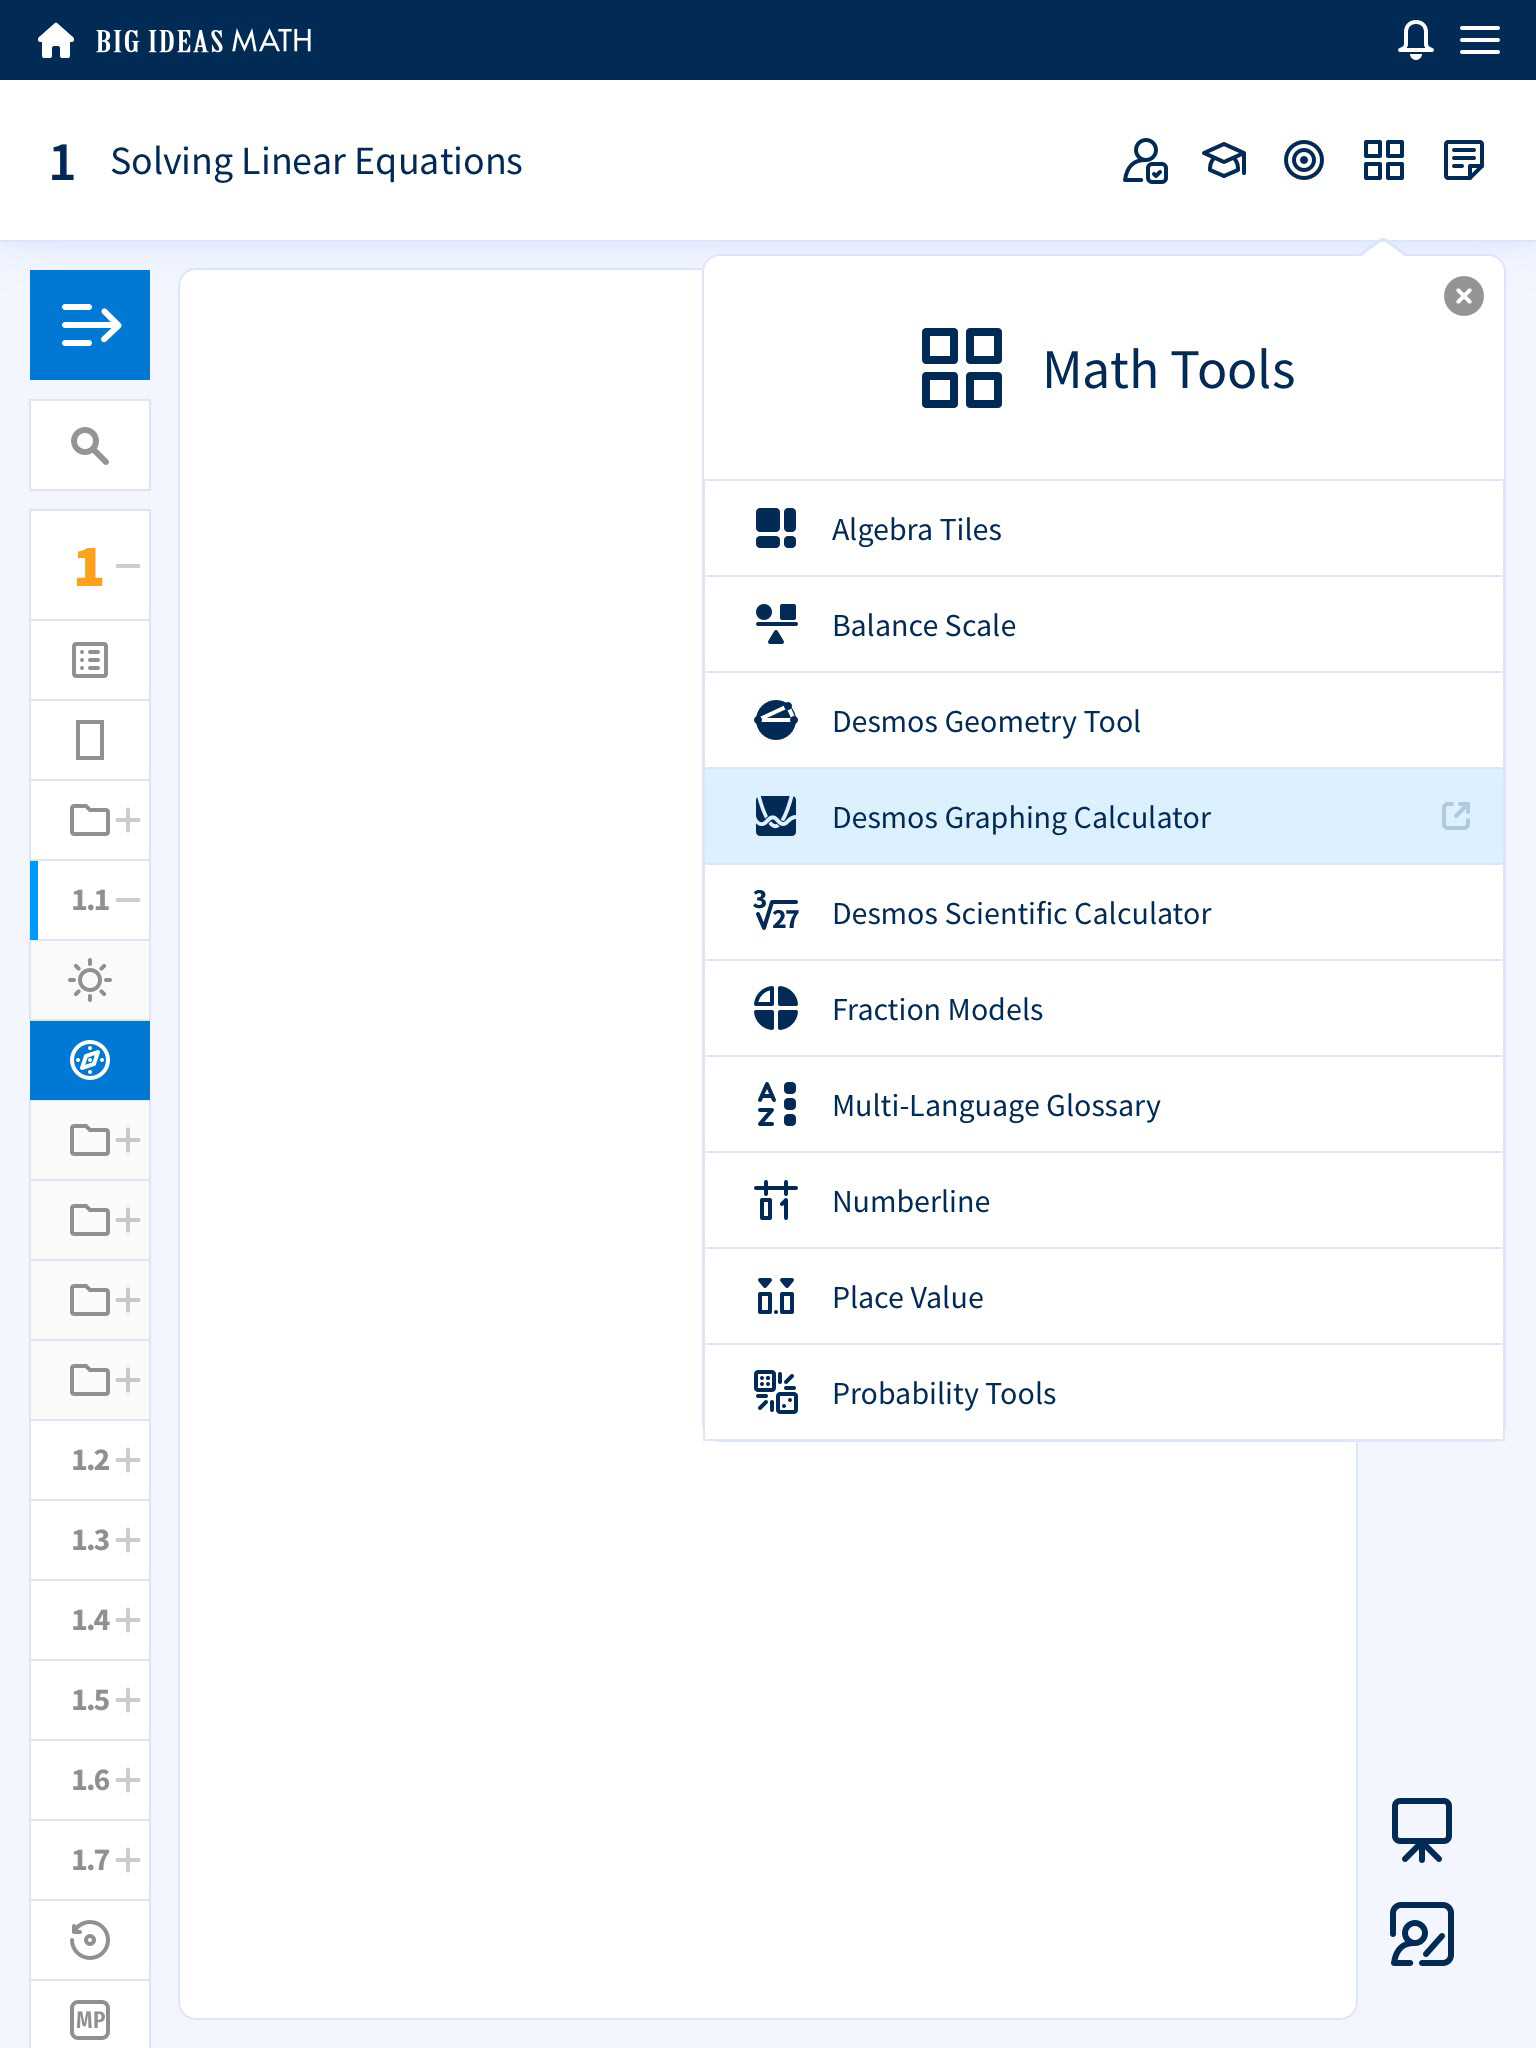The height and width of the screenshot is (2048, 1536).
Task: Open the hamburger main menu
Action: (1479, 40)
